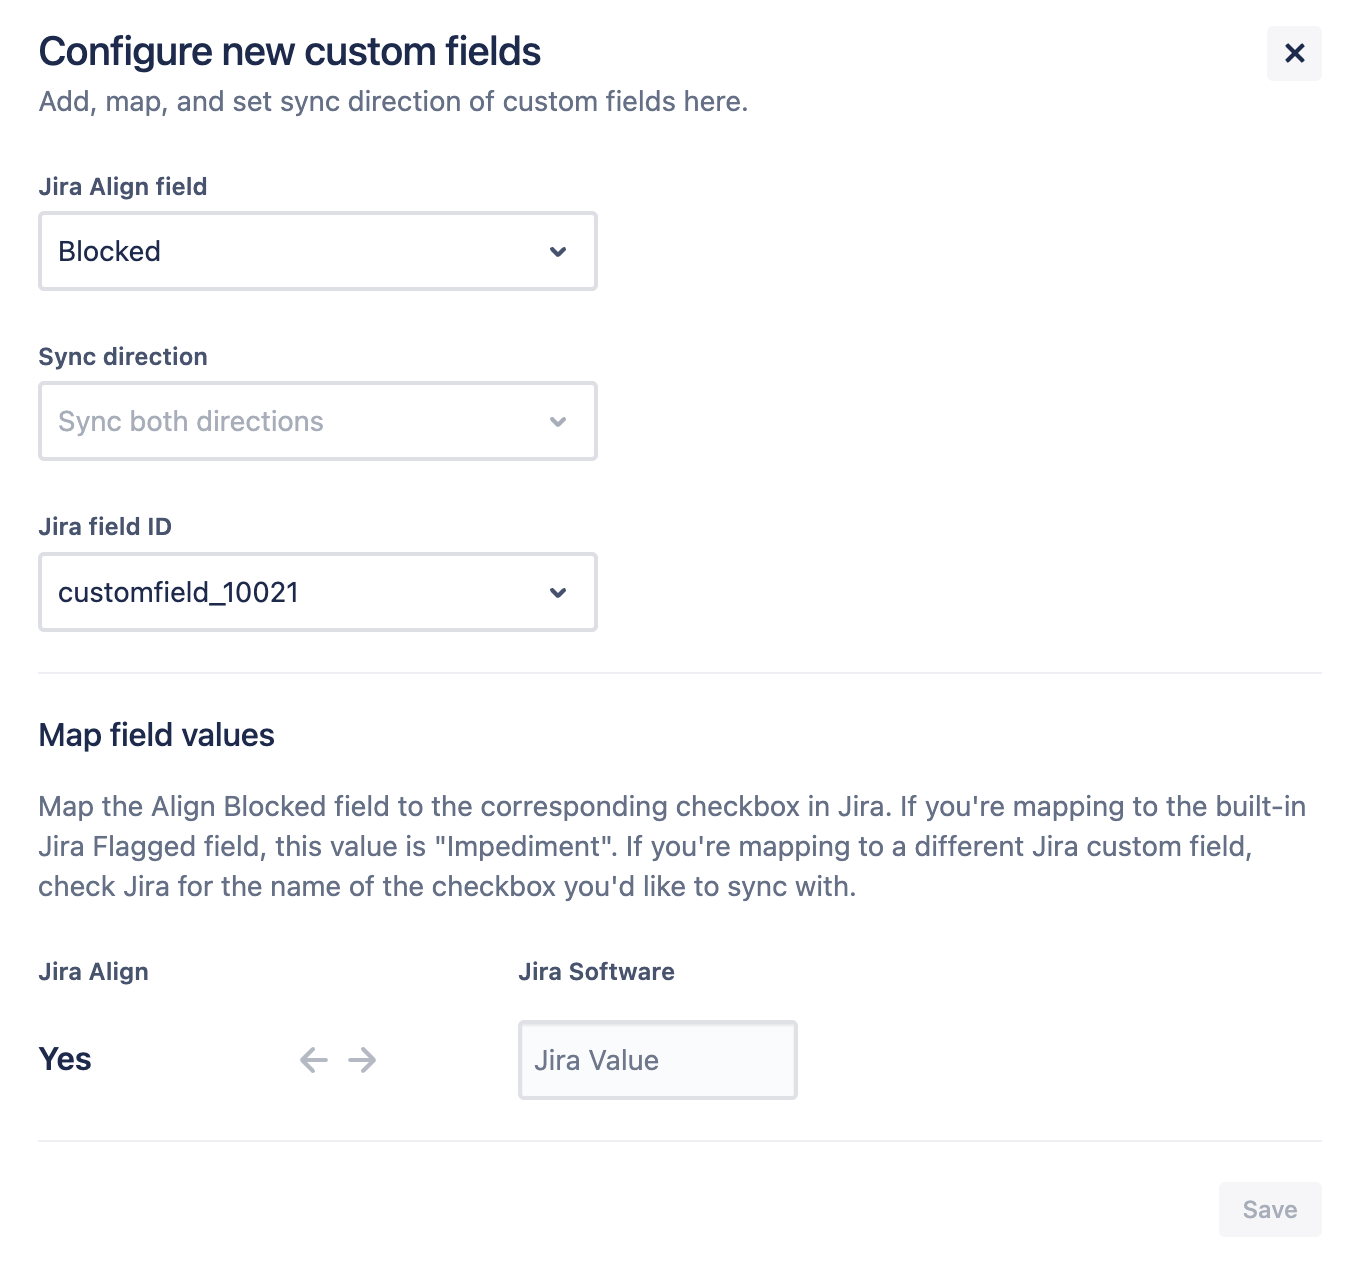The height and width of the screenshot is (1288, 1354).
Task: Click the Jira Align column header
Action: click(x=92, y=971)
